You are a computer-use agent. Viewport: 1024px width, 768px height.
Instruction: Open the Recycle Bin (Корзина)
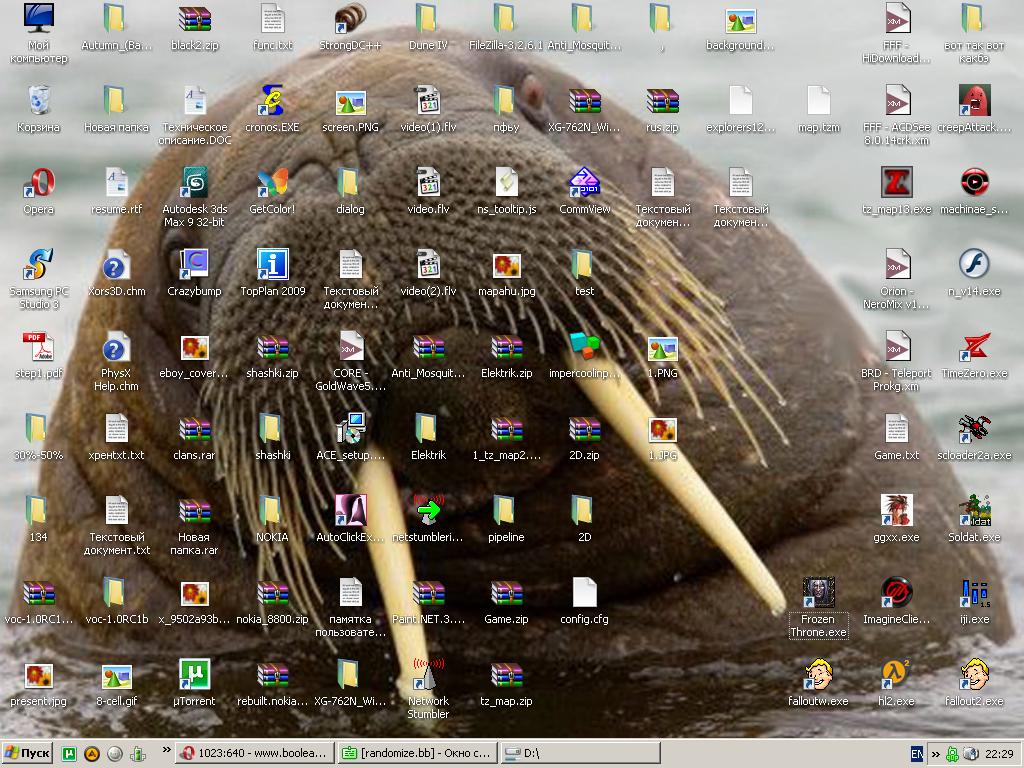(x=38, y=102)
